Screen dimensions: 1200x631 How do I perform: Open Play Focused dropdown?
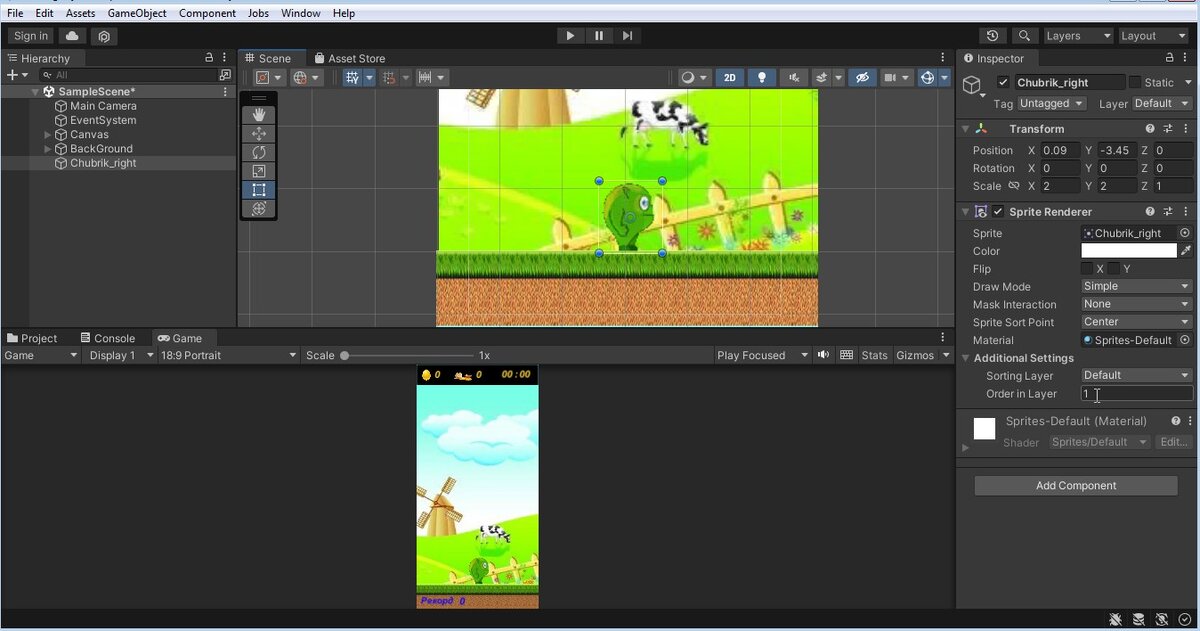pyautogui.click(x=762, y=355)
